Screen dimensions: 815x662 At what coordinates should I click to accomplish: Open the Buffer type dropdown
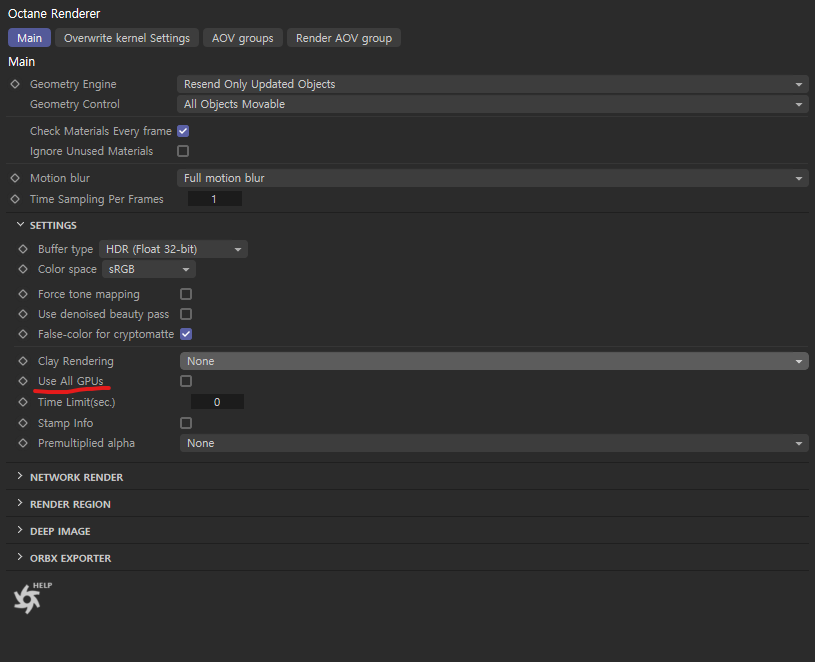pyautogui.click(x=174, y=249)
